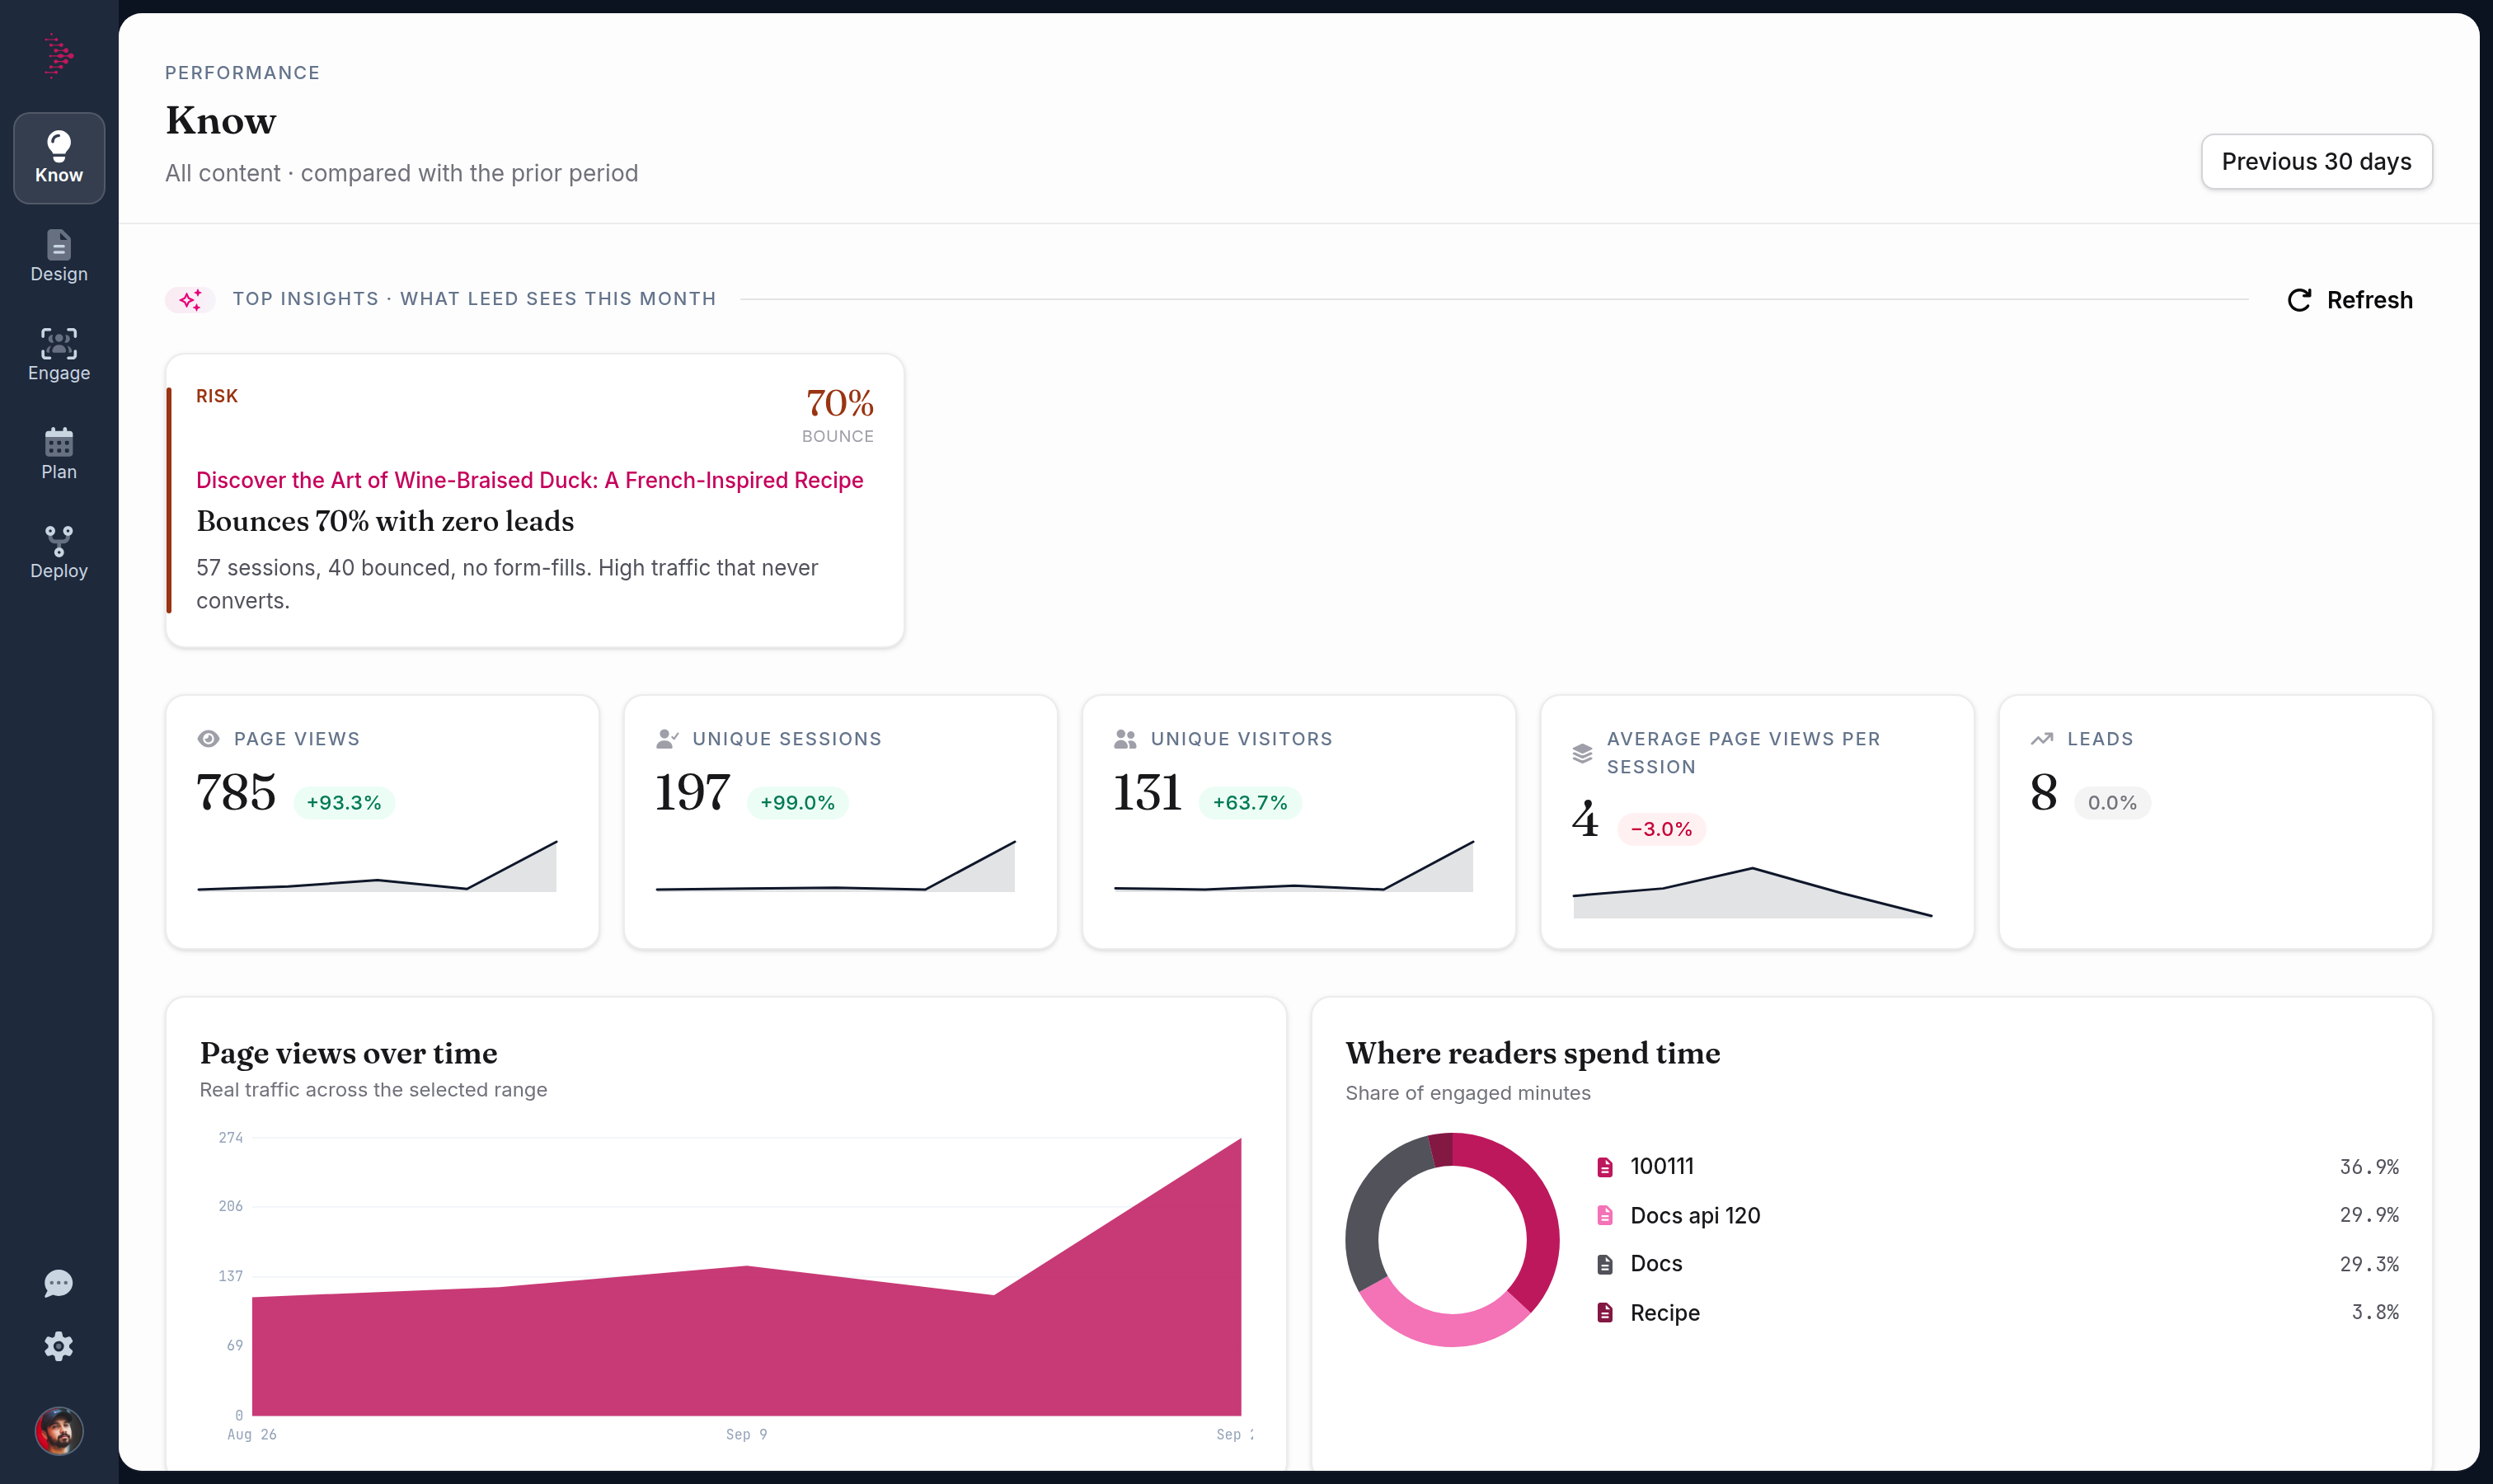Click the Page views over time heading
Viewport: 2493px width, 1484px height.
pyautogui.click(x=348, y=1053)
